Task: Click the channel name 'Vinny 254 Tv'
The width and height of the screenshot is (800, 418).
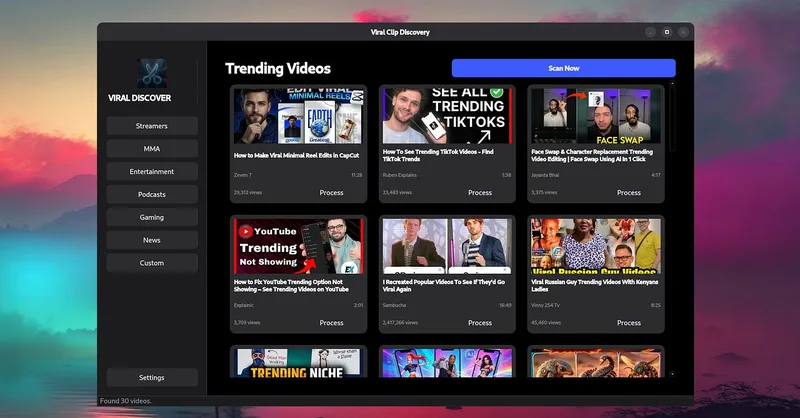Action: (x=545, y=305)
